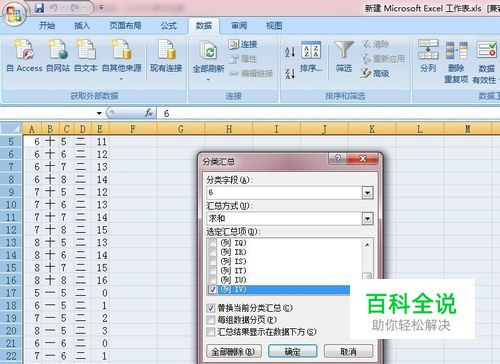Click the select-all corner of the sheet
Viewport: 500px width, 364px height.
click(x=11, y=129)
